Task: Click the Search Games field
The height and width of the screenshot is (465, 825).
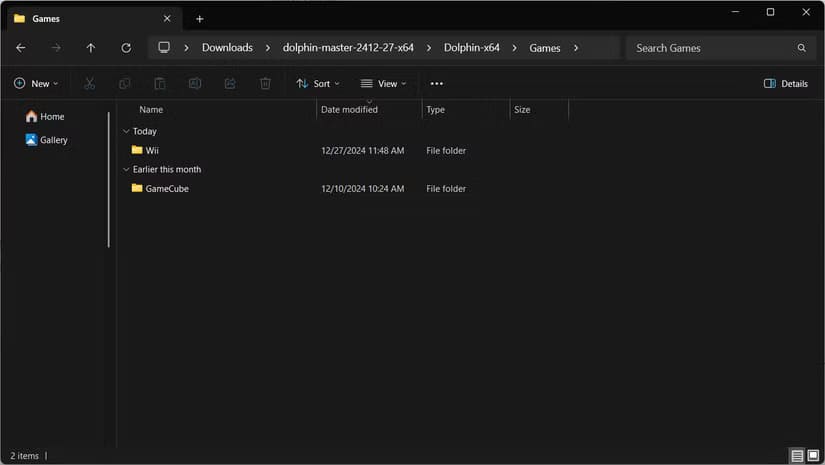Action: (715, 48)
